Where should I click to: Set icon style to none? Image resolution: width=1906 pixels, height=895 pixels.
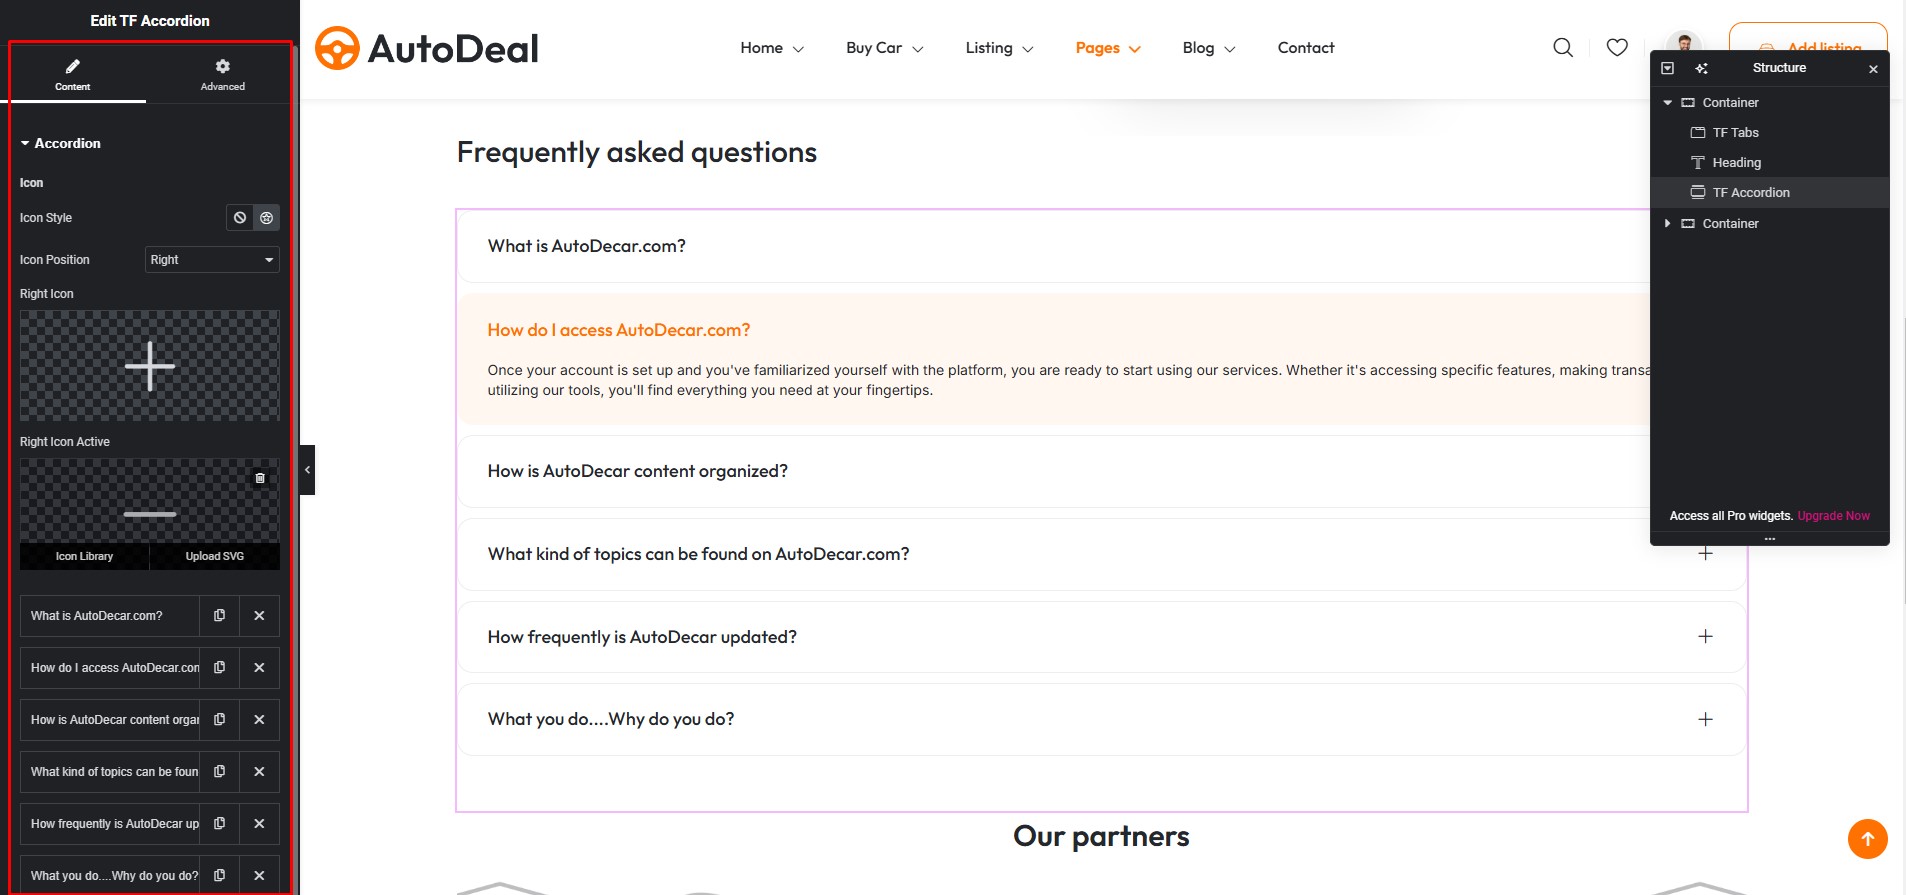coord(240,218)
